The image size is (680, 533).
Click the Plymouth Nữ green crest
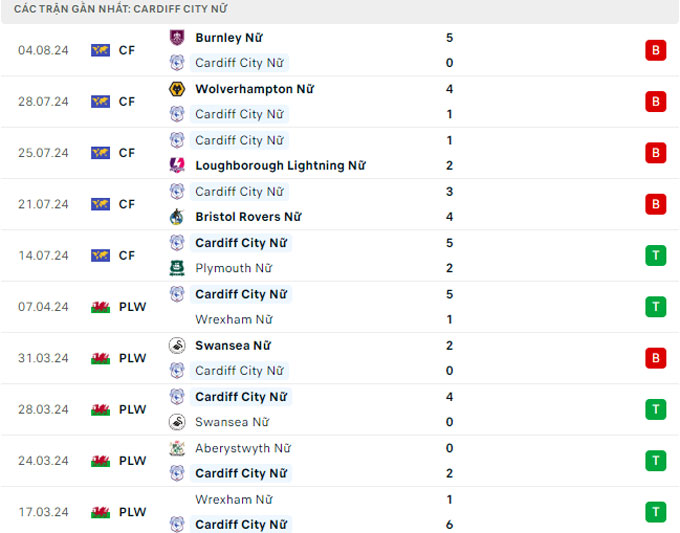click(x=177, y=268)
